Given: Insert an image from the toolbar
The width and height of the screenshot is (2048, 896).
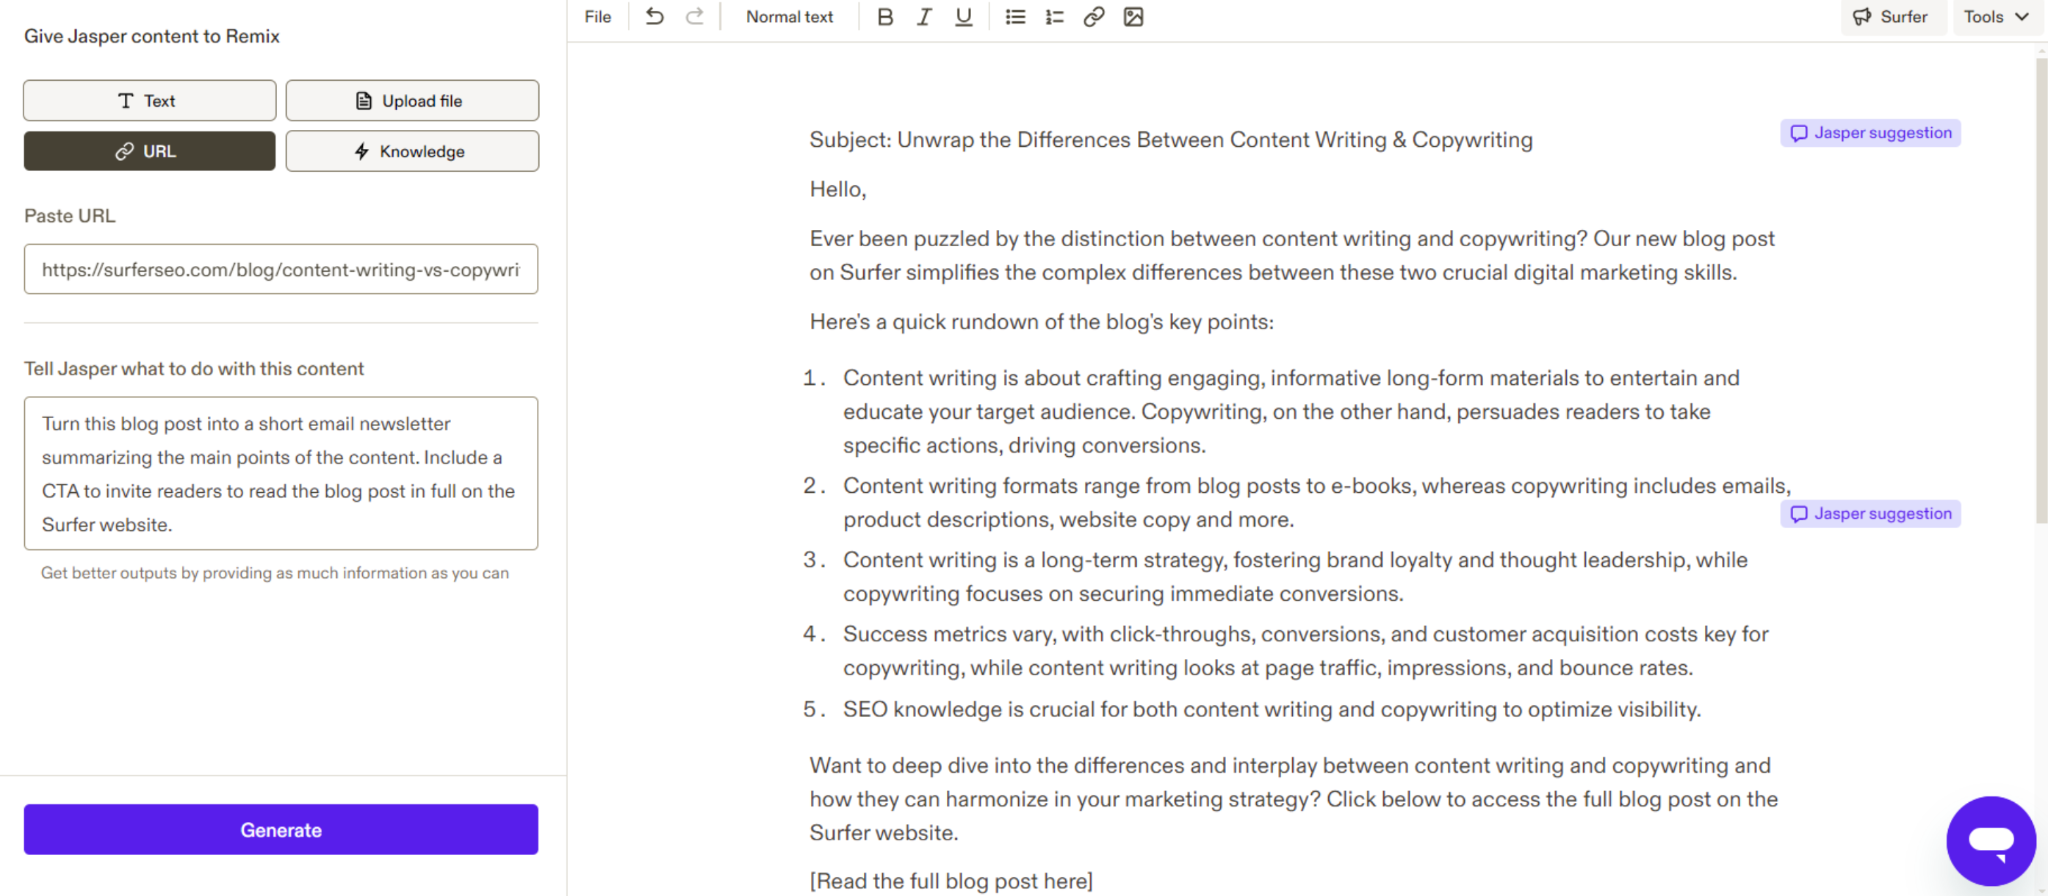Looking at the screenshot, I should point(1133,17).
